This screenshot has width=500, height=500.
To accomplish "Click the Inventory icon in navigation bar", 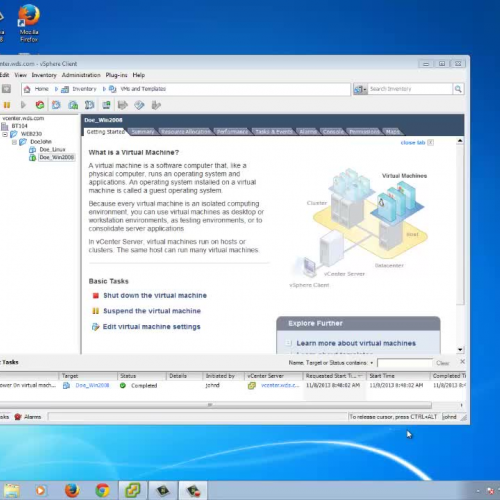I will 65,89.
